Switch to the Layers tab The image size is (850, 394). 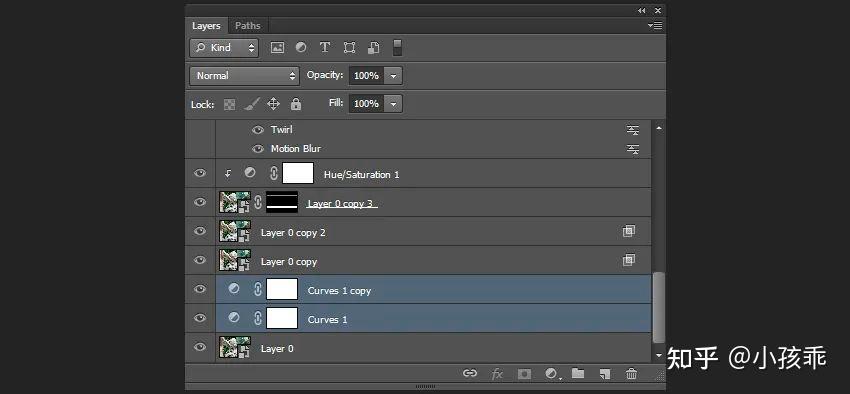coord(207,26)
